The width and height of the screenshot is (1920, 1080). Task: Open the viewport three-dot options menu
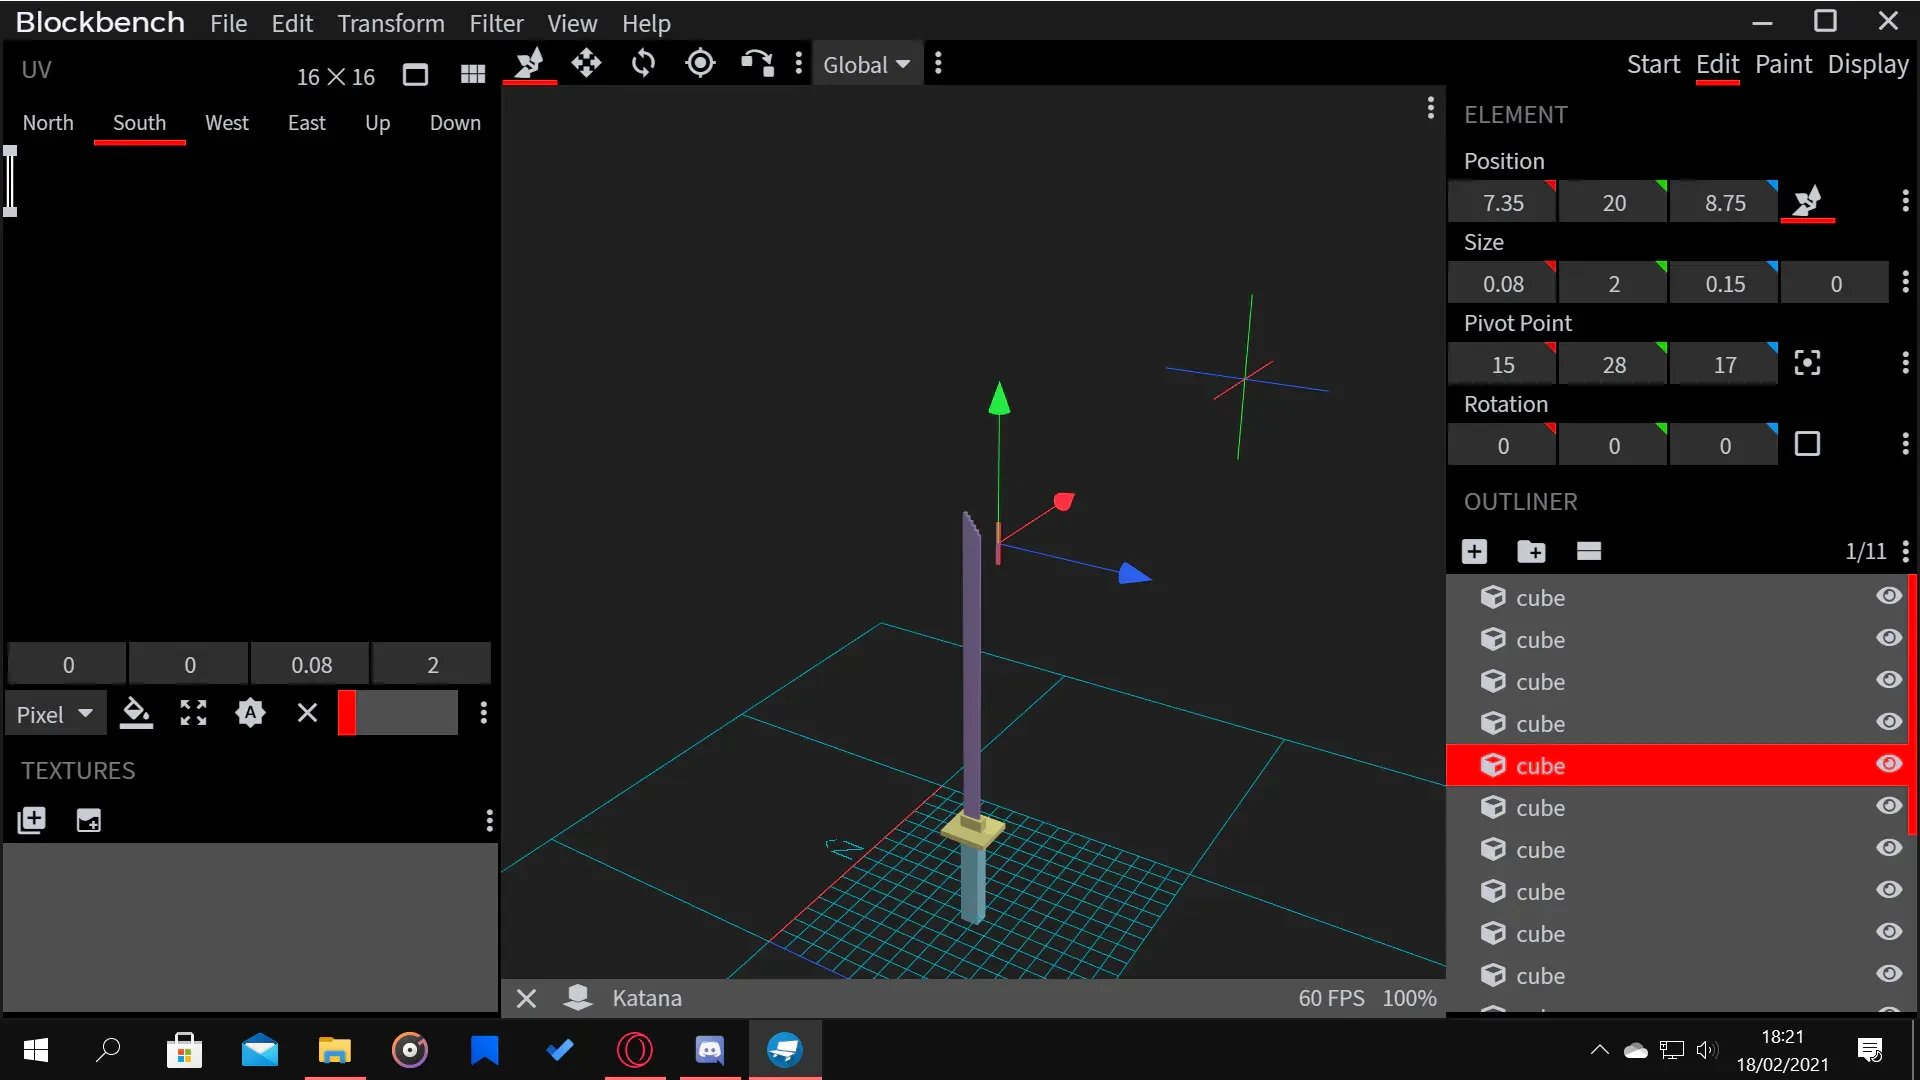1431,107
